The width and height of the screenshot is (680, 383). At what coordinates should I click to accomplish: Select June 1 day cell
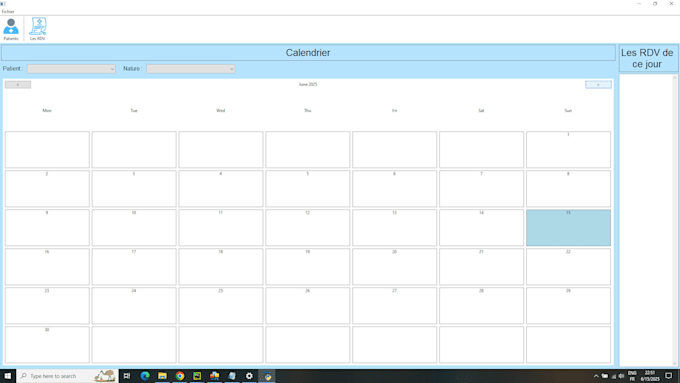[568, 150]
